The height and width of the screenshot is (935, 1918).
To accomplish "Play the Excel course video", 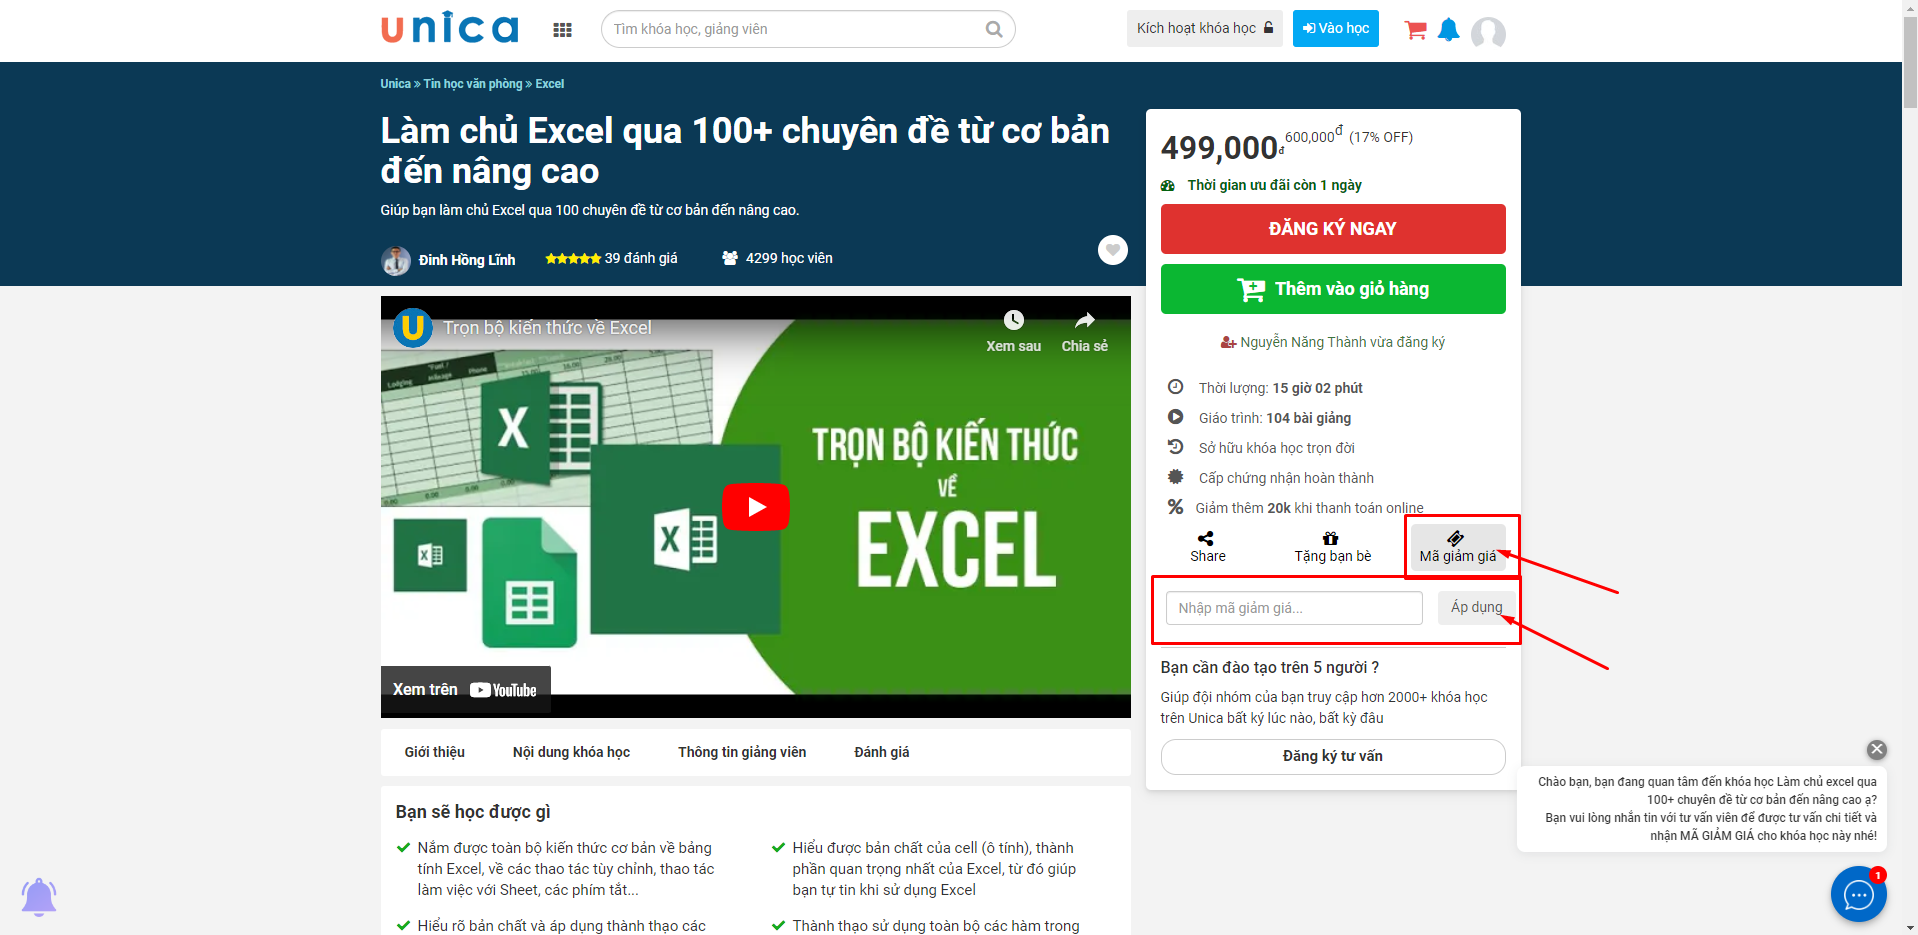I will tap(756, 507).
